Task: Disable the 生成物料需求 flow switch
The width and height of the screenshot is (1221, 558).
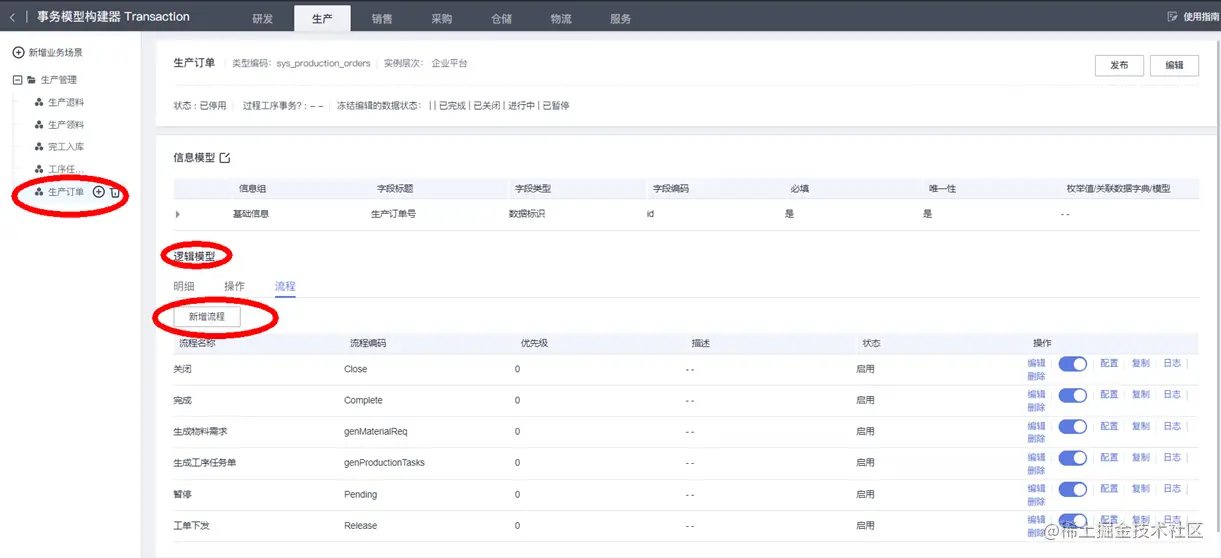Action: [1073, 427]
